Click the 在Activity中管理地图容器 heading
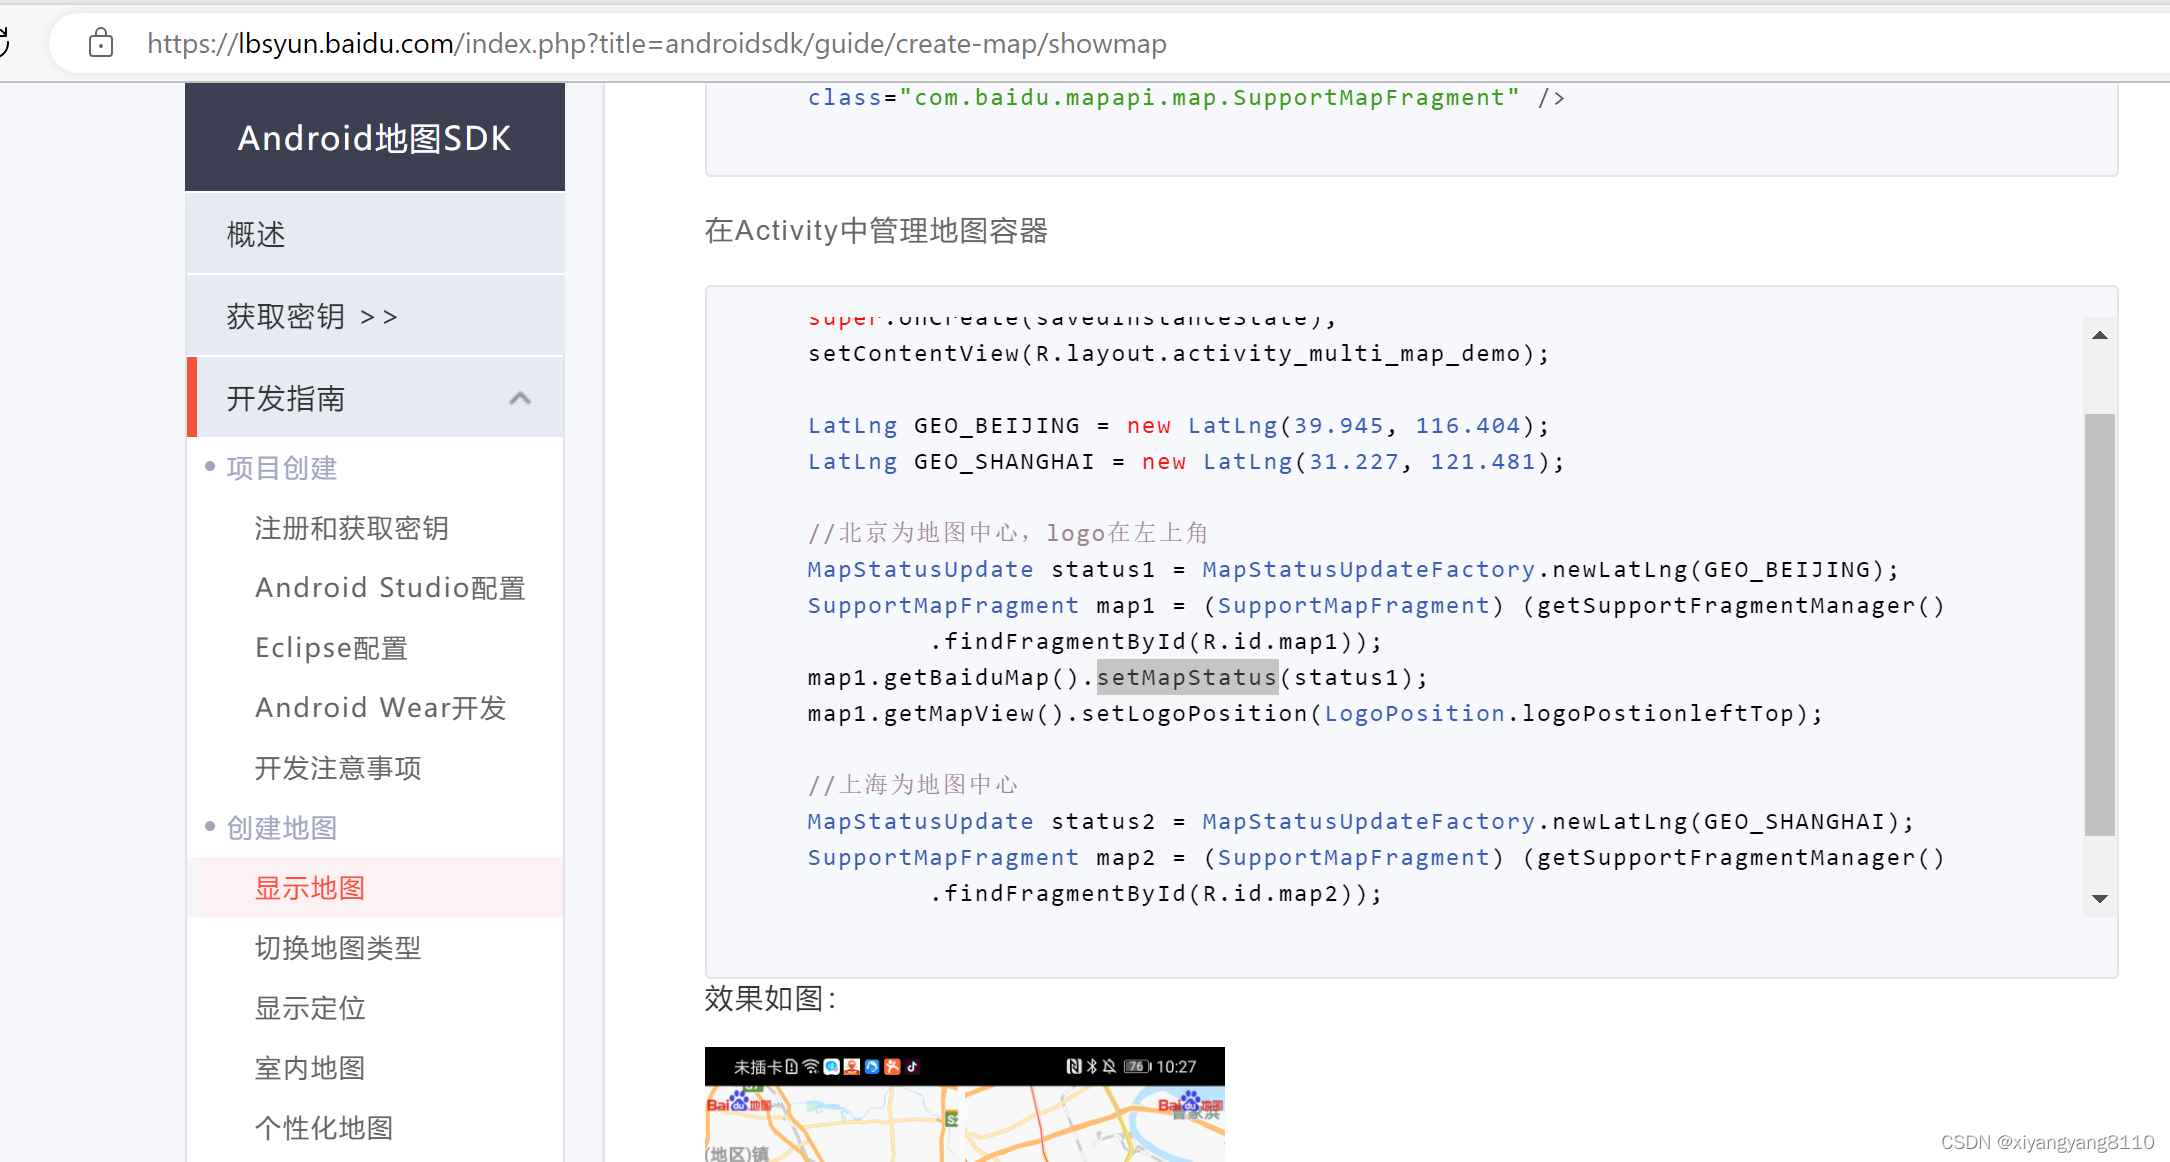2170x1162 pixels. tap(876, 231)
